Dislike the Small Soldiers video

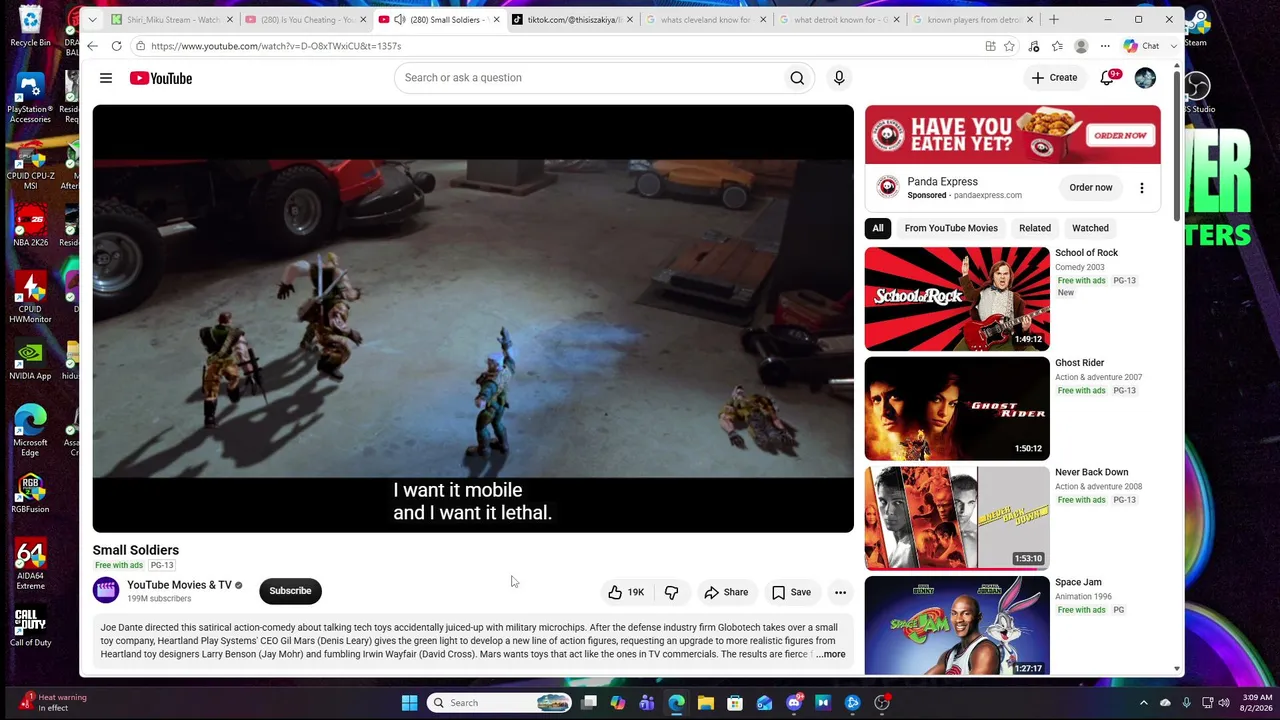672,592
